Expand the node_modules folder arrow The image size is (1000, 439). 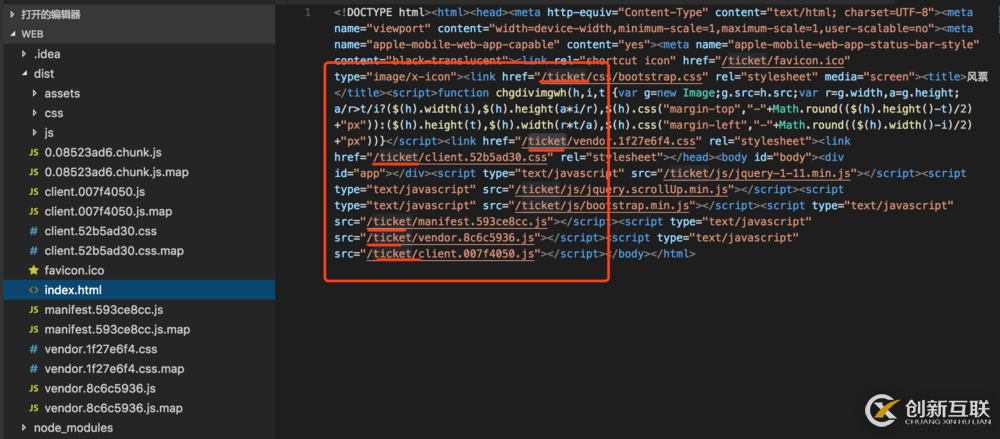(x=24, y=428)
